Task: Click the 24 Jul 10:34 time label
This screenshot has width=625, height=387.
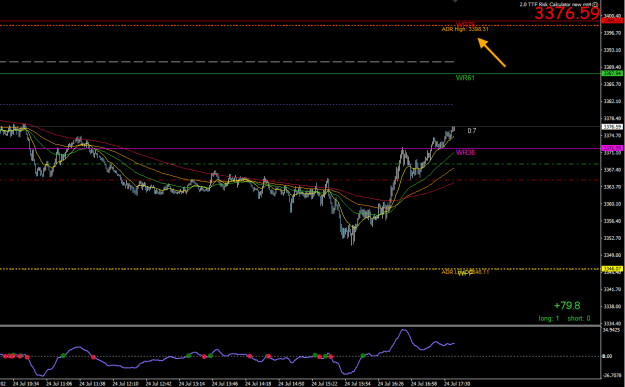Action: [26, 384]
